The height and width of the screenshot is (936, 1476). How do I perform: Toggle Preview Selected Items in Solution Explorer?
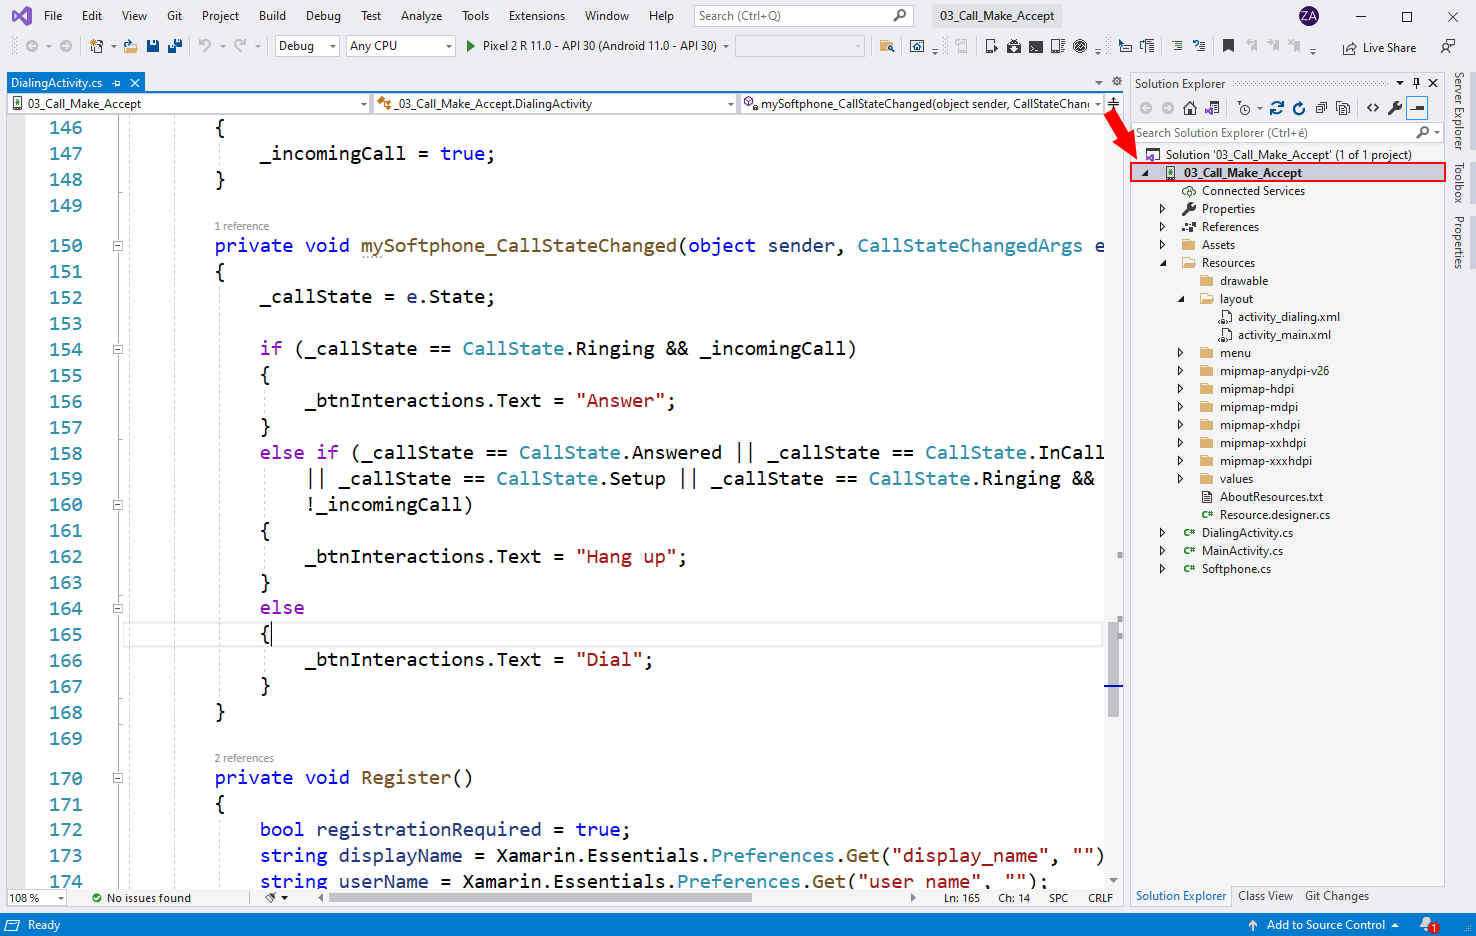tap(1418, 108)
